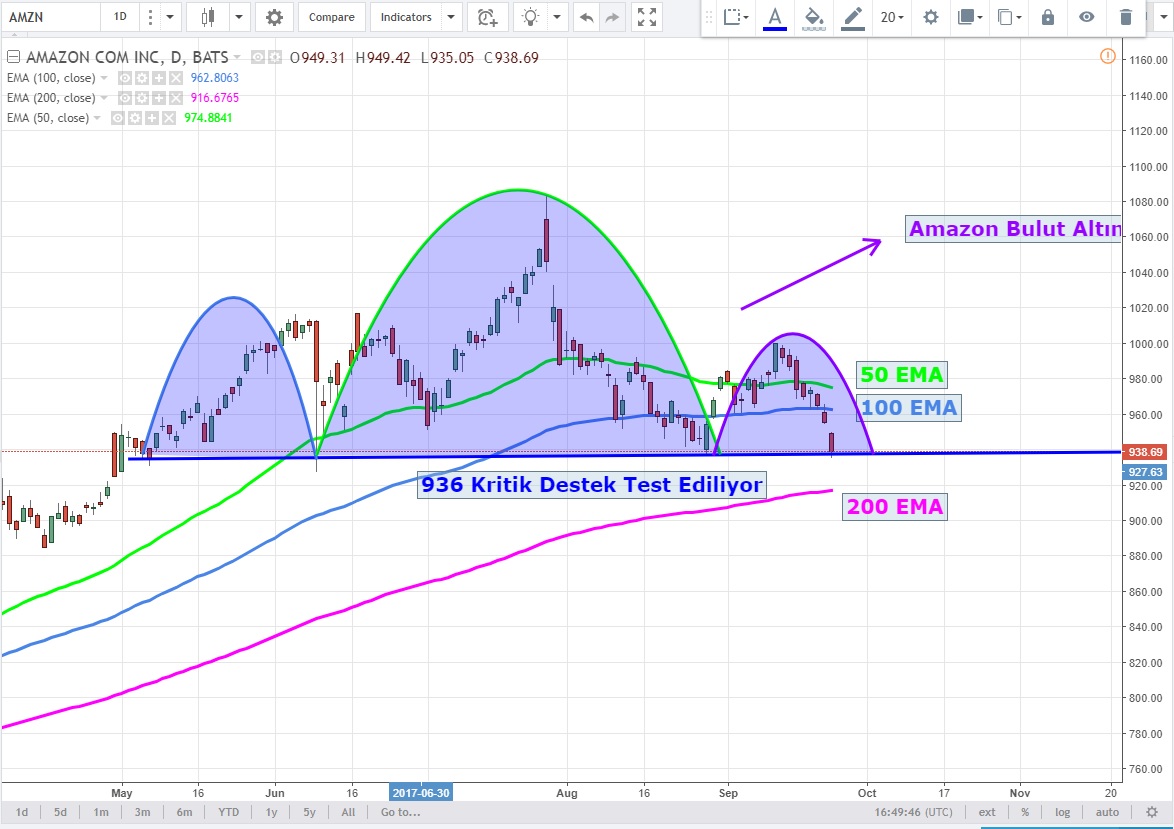Open the font size 20 dropdown
This screenshot has height=829, width=1174.
tap(891, 17)
